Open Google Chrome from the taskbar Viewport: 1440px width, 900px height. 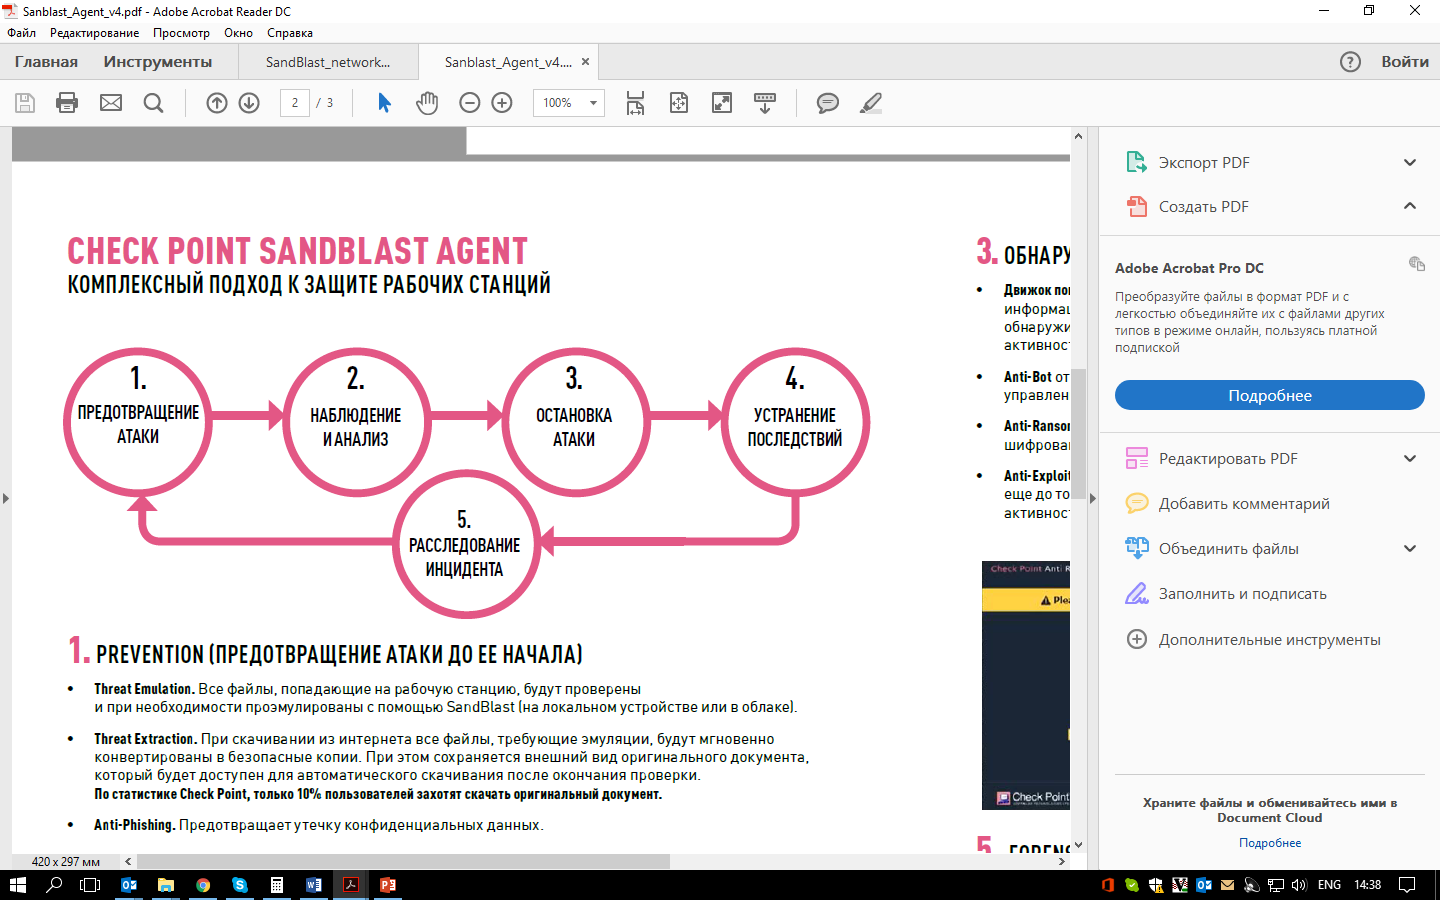[203, 885]
